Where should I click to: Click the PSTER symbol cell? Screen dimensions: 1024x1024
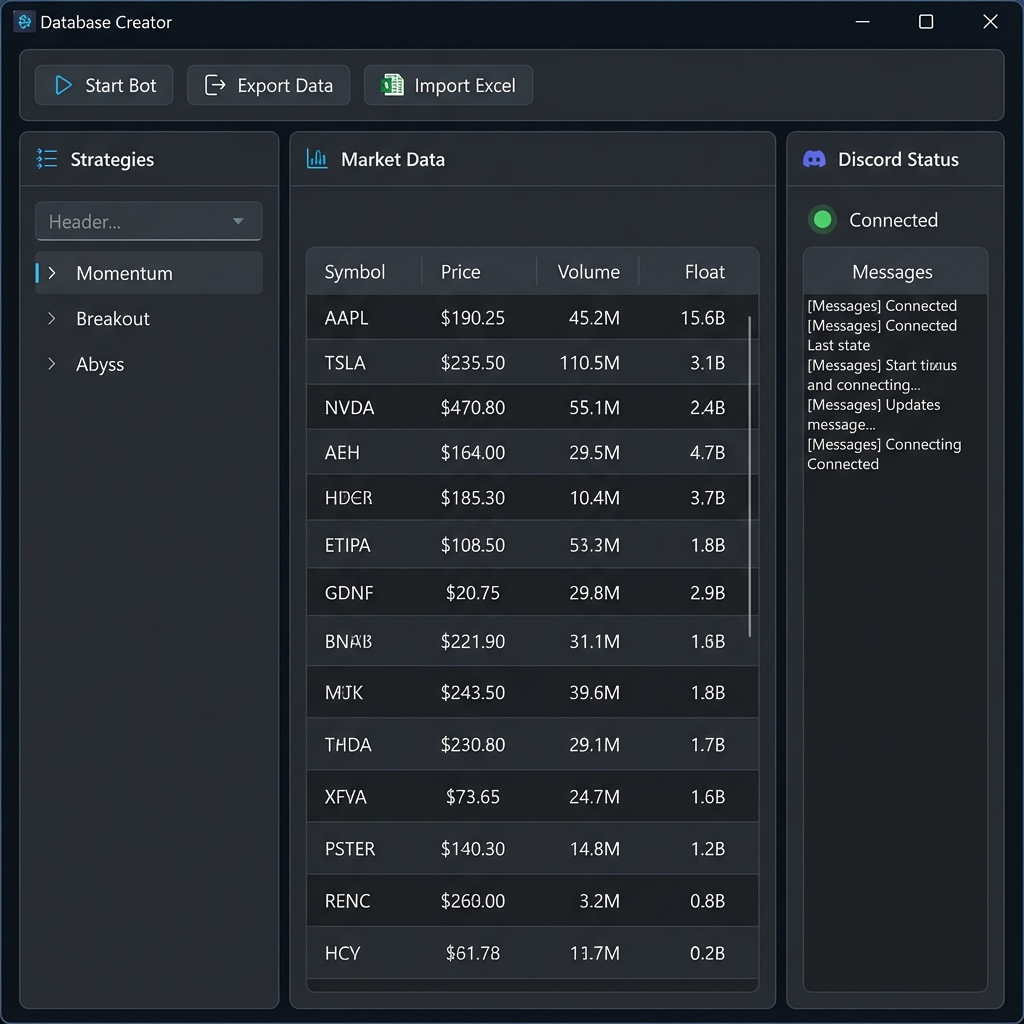point(350,849)
